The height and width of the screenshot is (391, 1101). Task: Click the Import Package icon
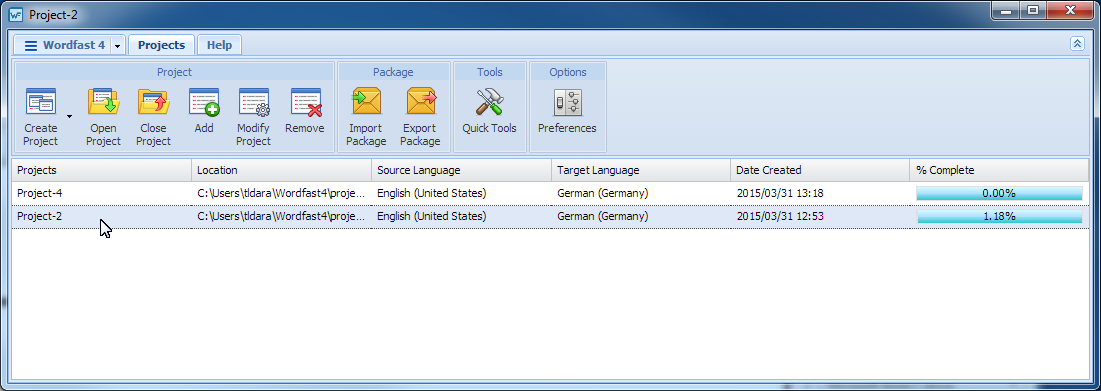pos(366,102)
